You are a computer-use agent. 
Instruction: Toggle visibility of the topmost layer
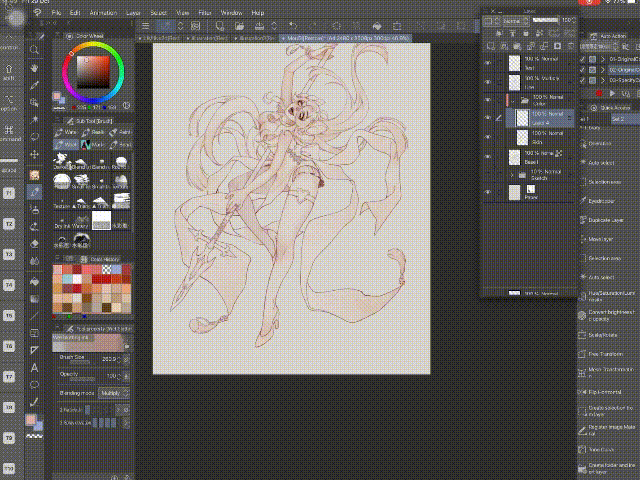click(x=488, y=62)
